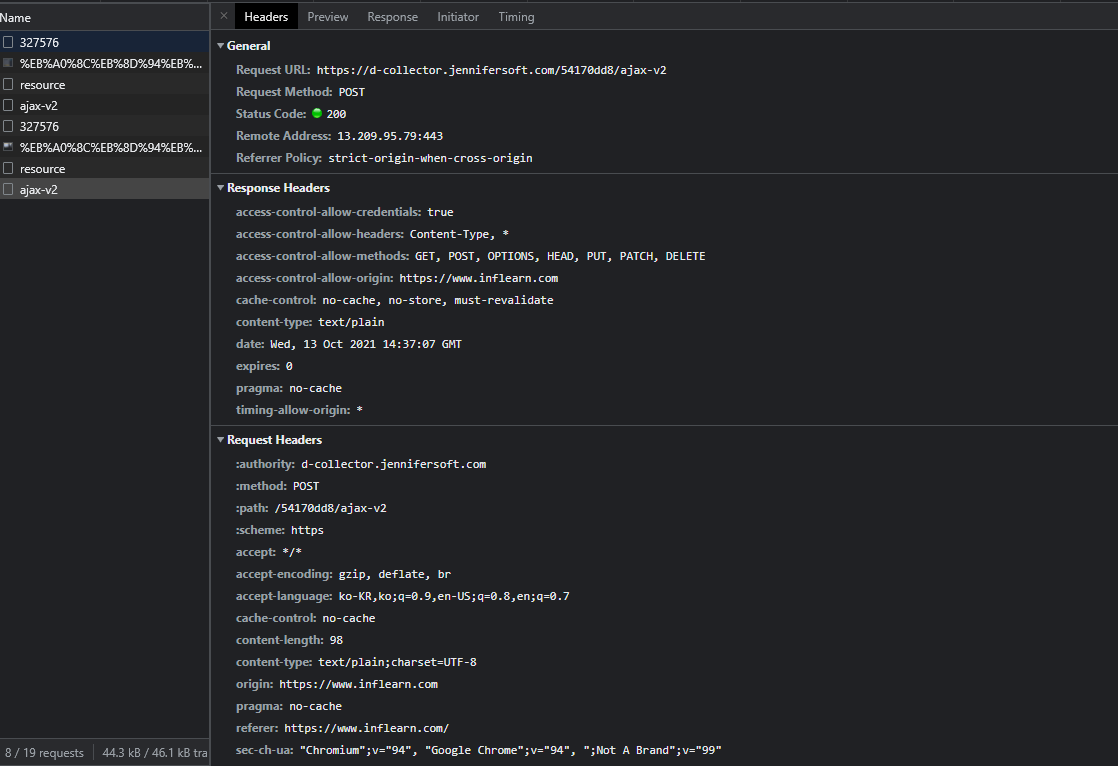This screenshot has width=1118, height=766.
Task: Click the 8 / 19 requests summary
Action: [44, 753]
